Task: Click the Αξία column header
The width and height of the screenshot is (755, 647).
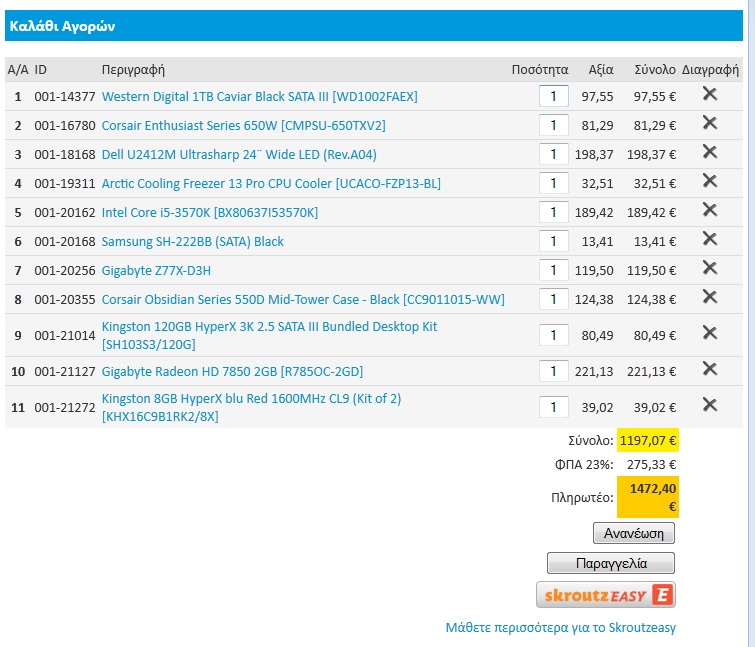Action: coord(601,70)
